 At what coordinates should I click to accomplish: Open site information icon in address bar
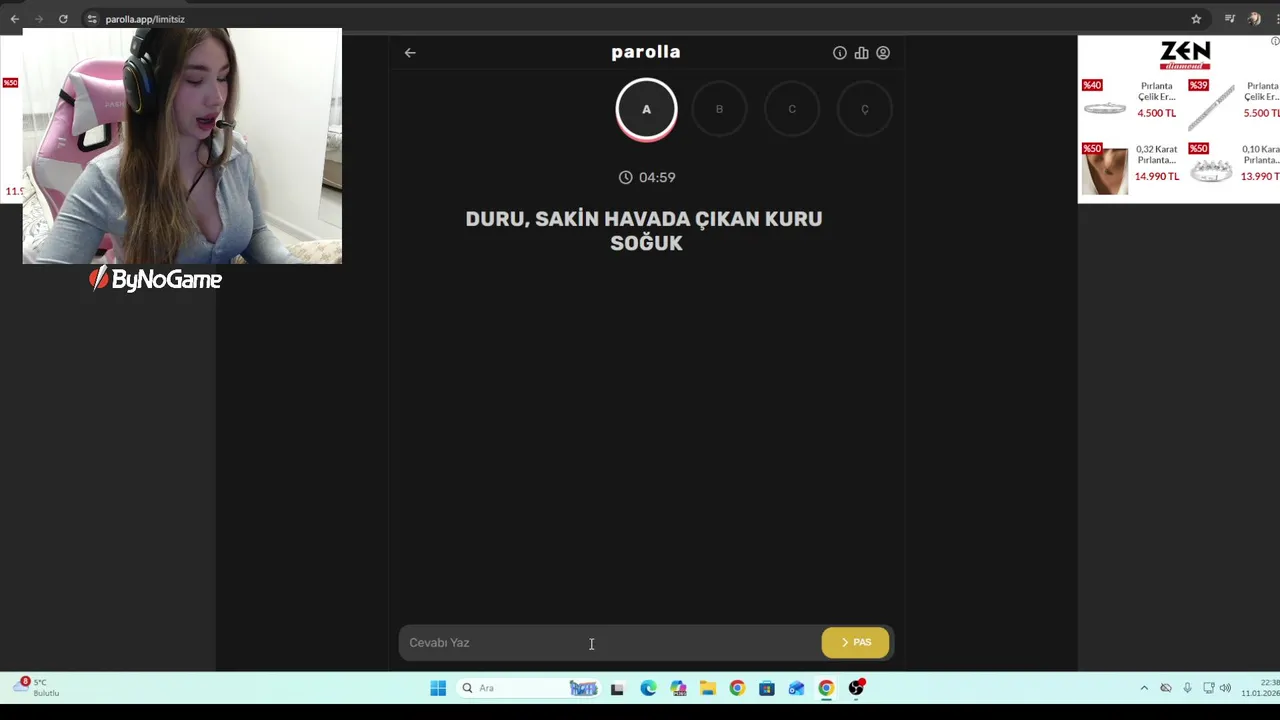click(92, 19)
